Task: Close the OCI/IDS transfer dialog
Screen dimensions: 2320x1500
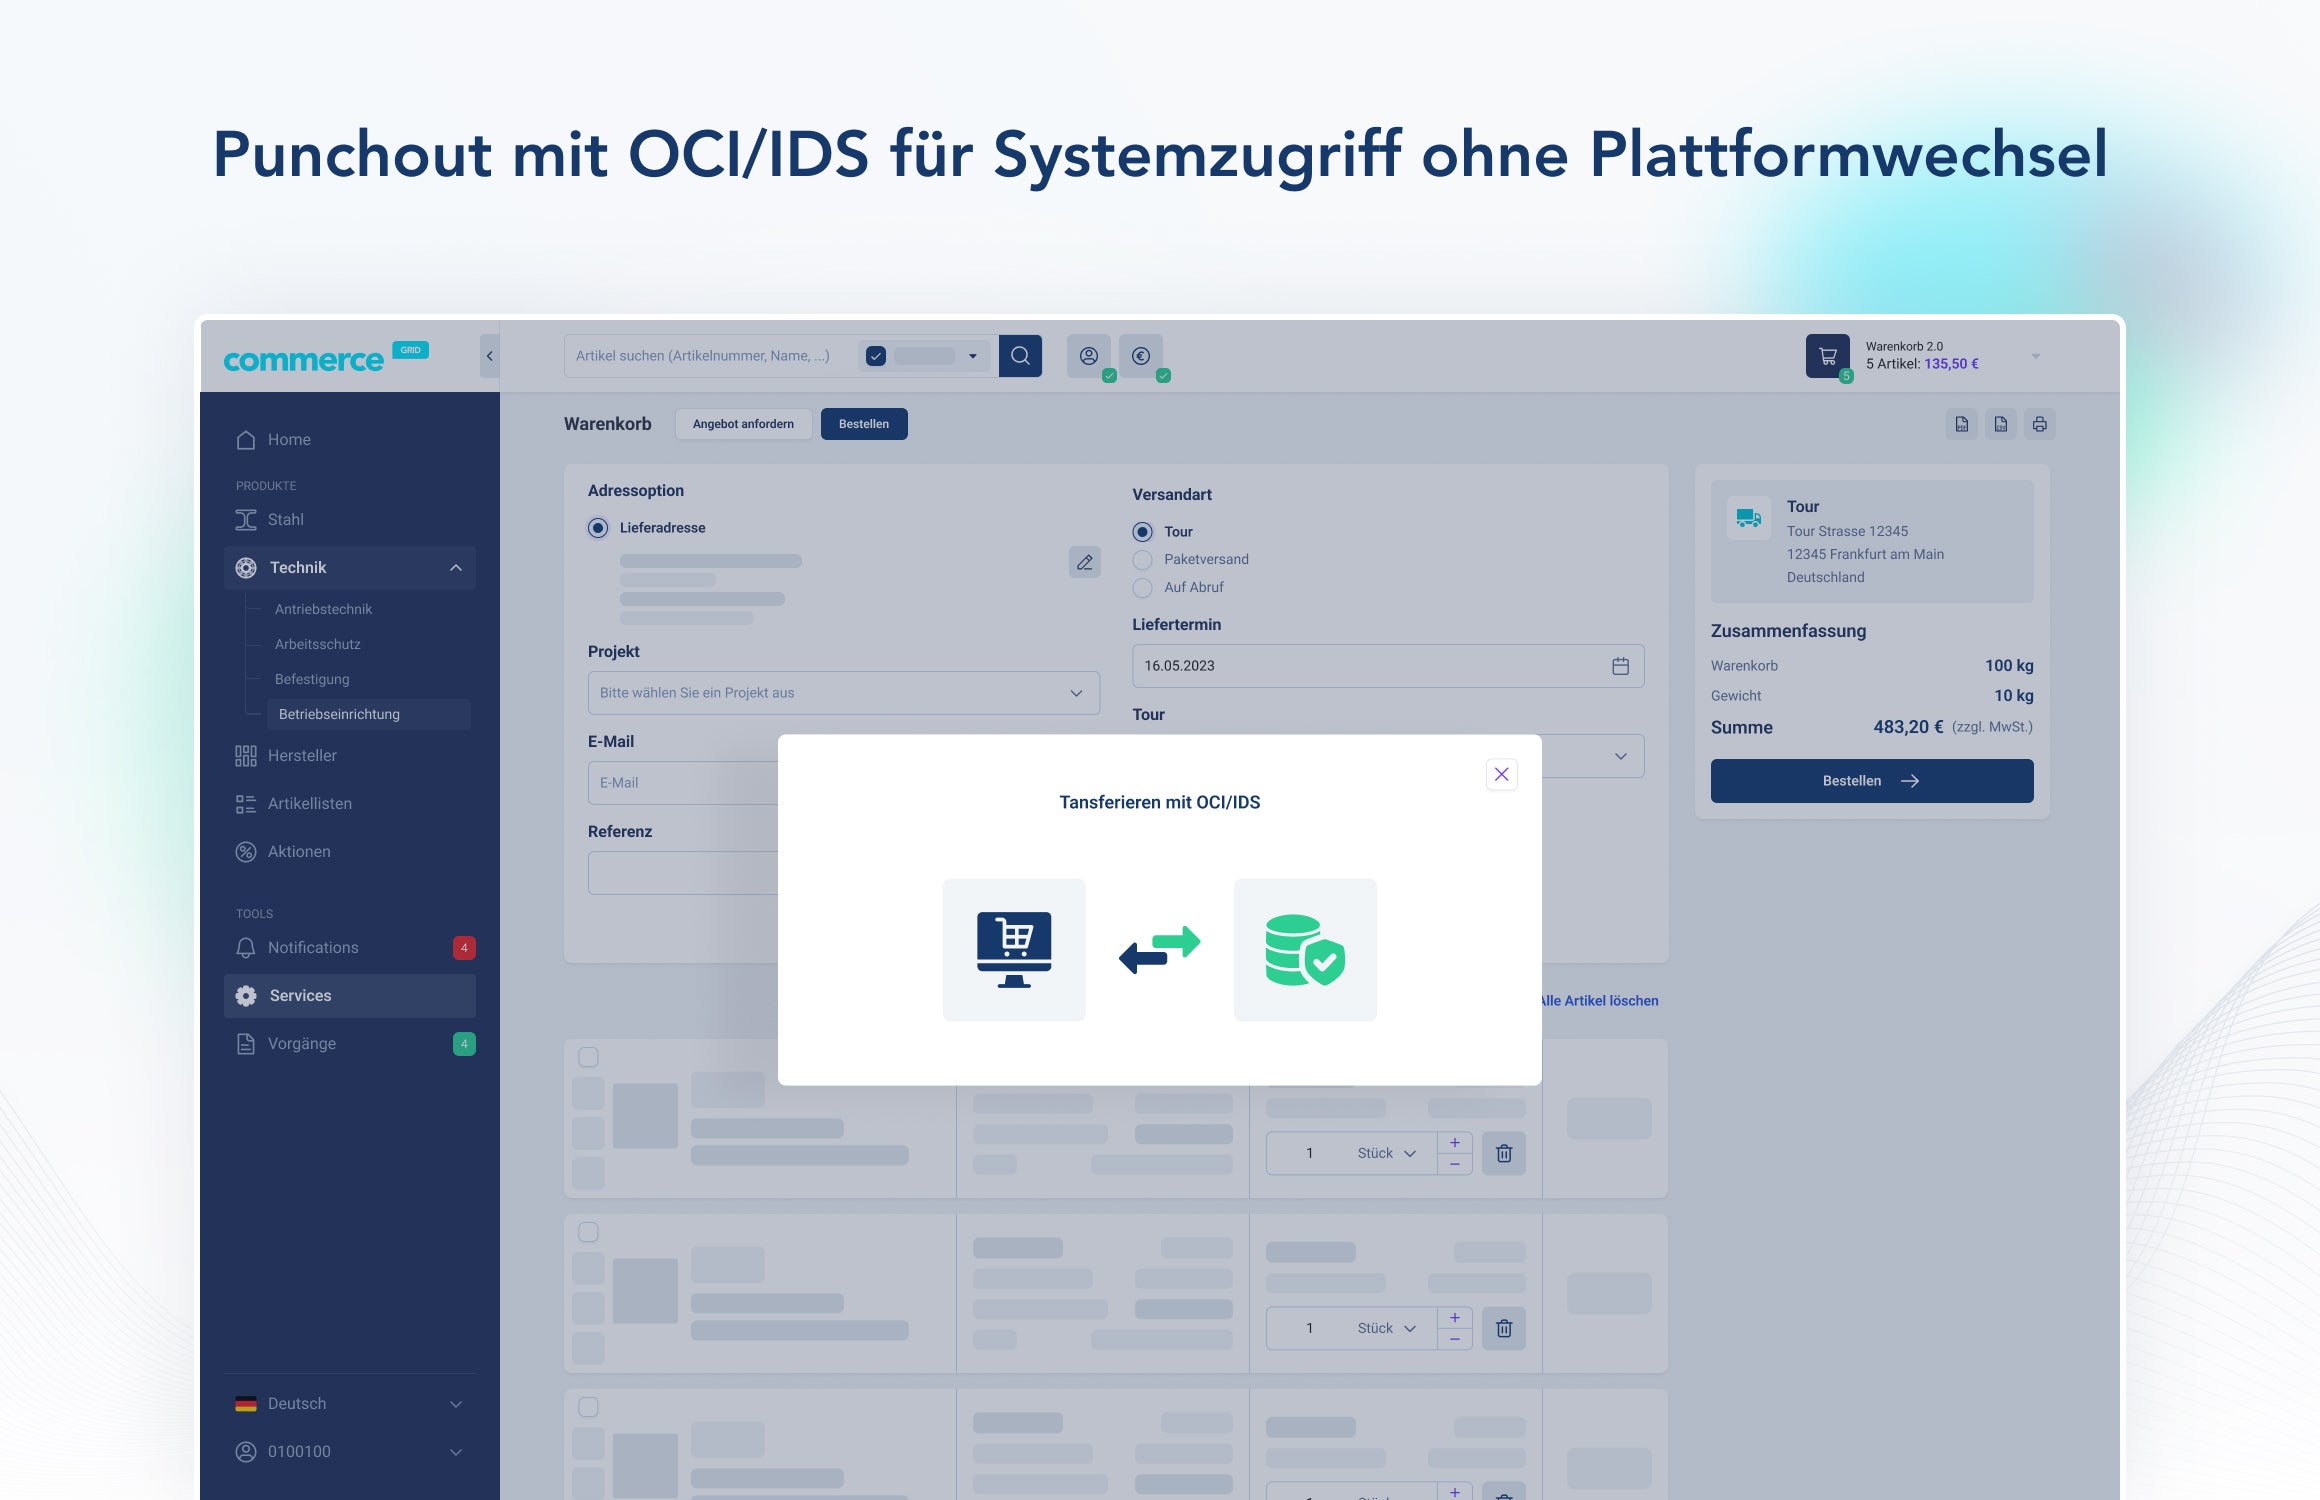Action: (x=1501, y=774)
